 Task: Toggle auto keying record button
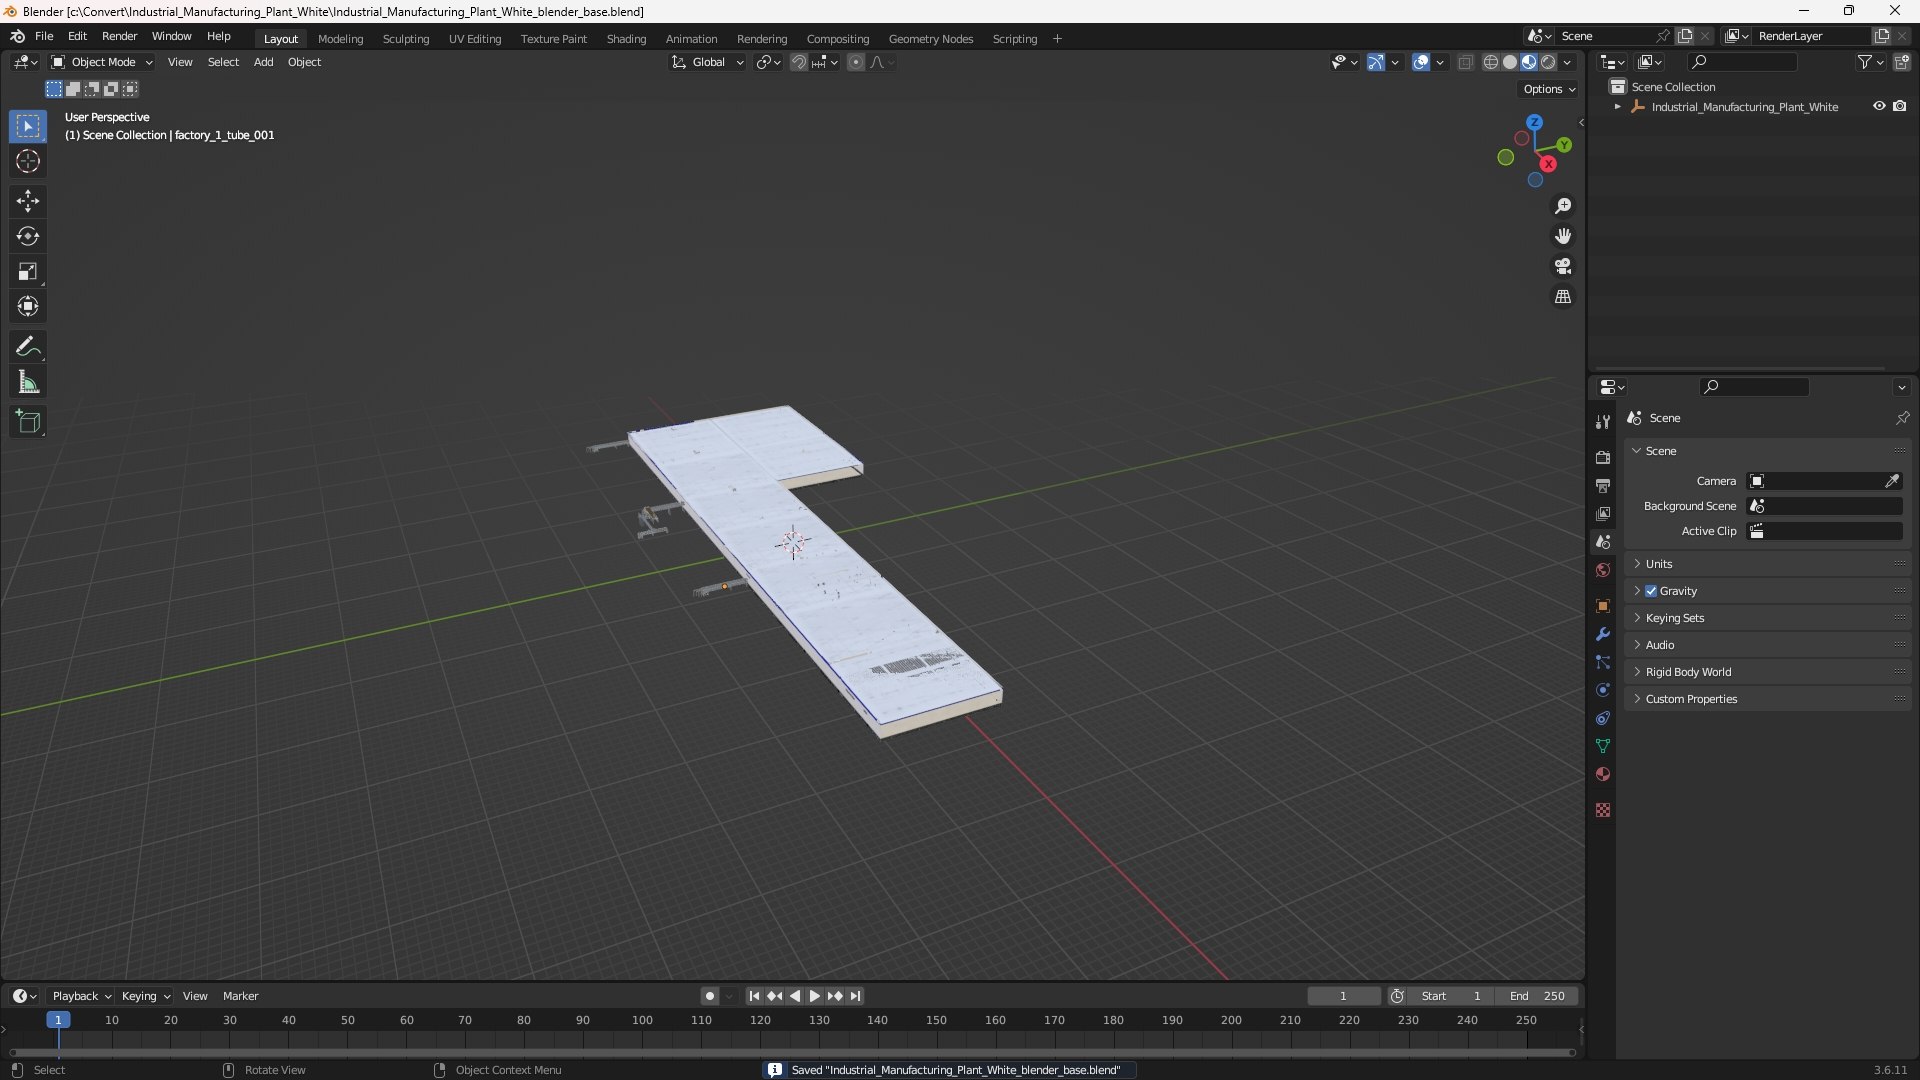tap(710, 996)
